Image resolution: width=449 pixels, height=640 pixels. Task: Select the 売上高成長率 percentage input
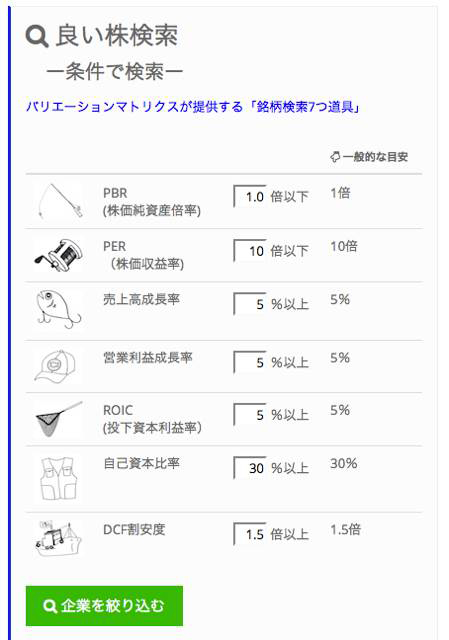(x=250, y=304)
